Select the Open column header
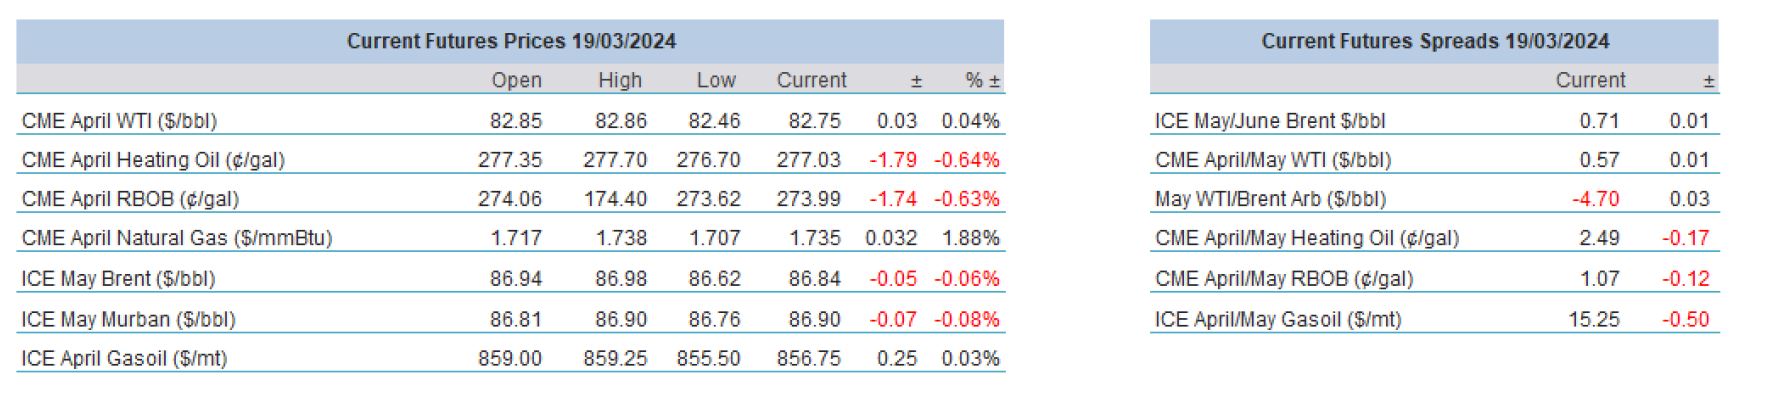This screenshot has height=417, width=1765. pos(516,80)
